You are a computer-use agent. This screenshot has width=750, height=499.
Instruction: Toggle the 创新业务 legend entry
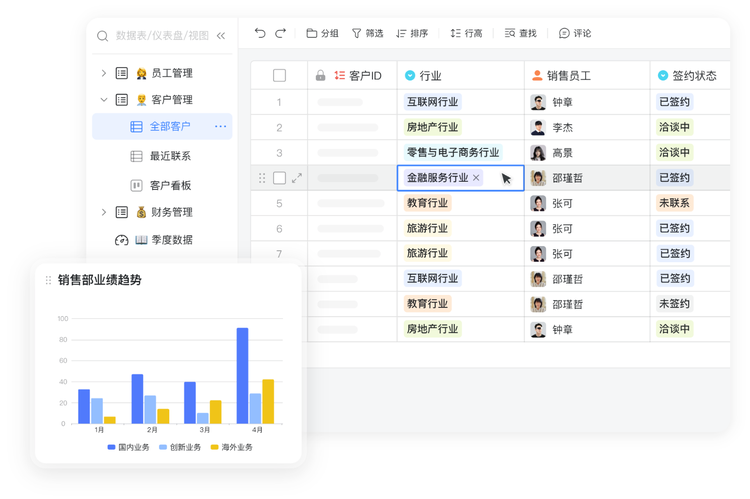[180, 447]
